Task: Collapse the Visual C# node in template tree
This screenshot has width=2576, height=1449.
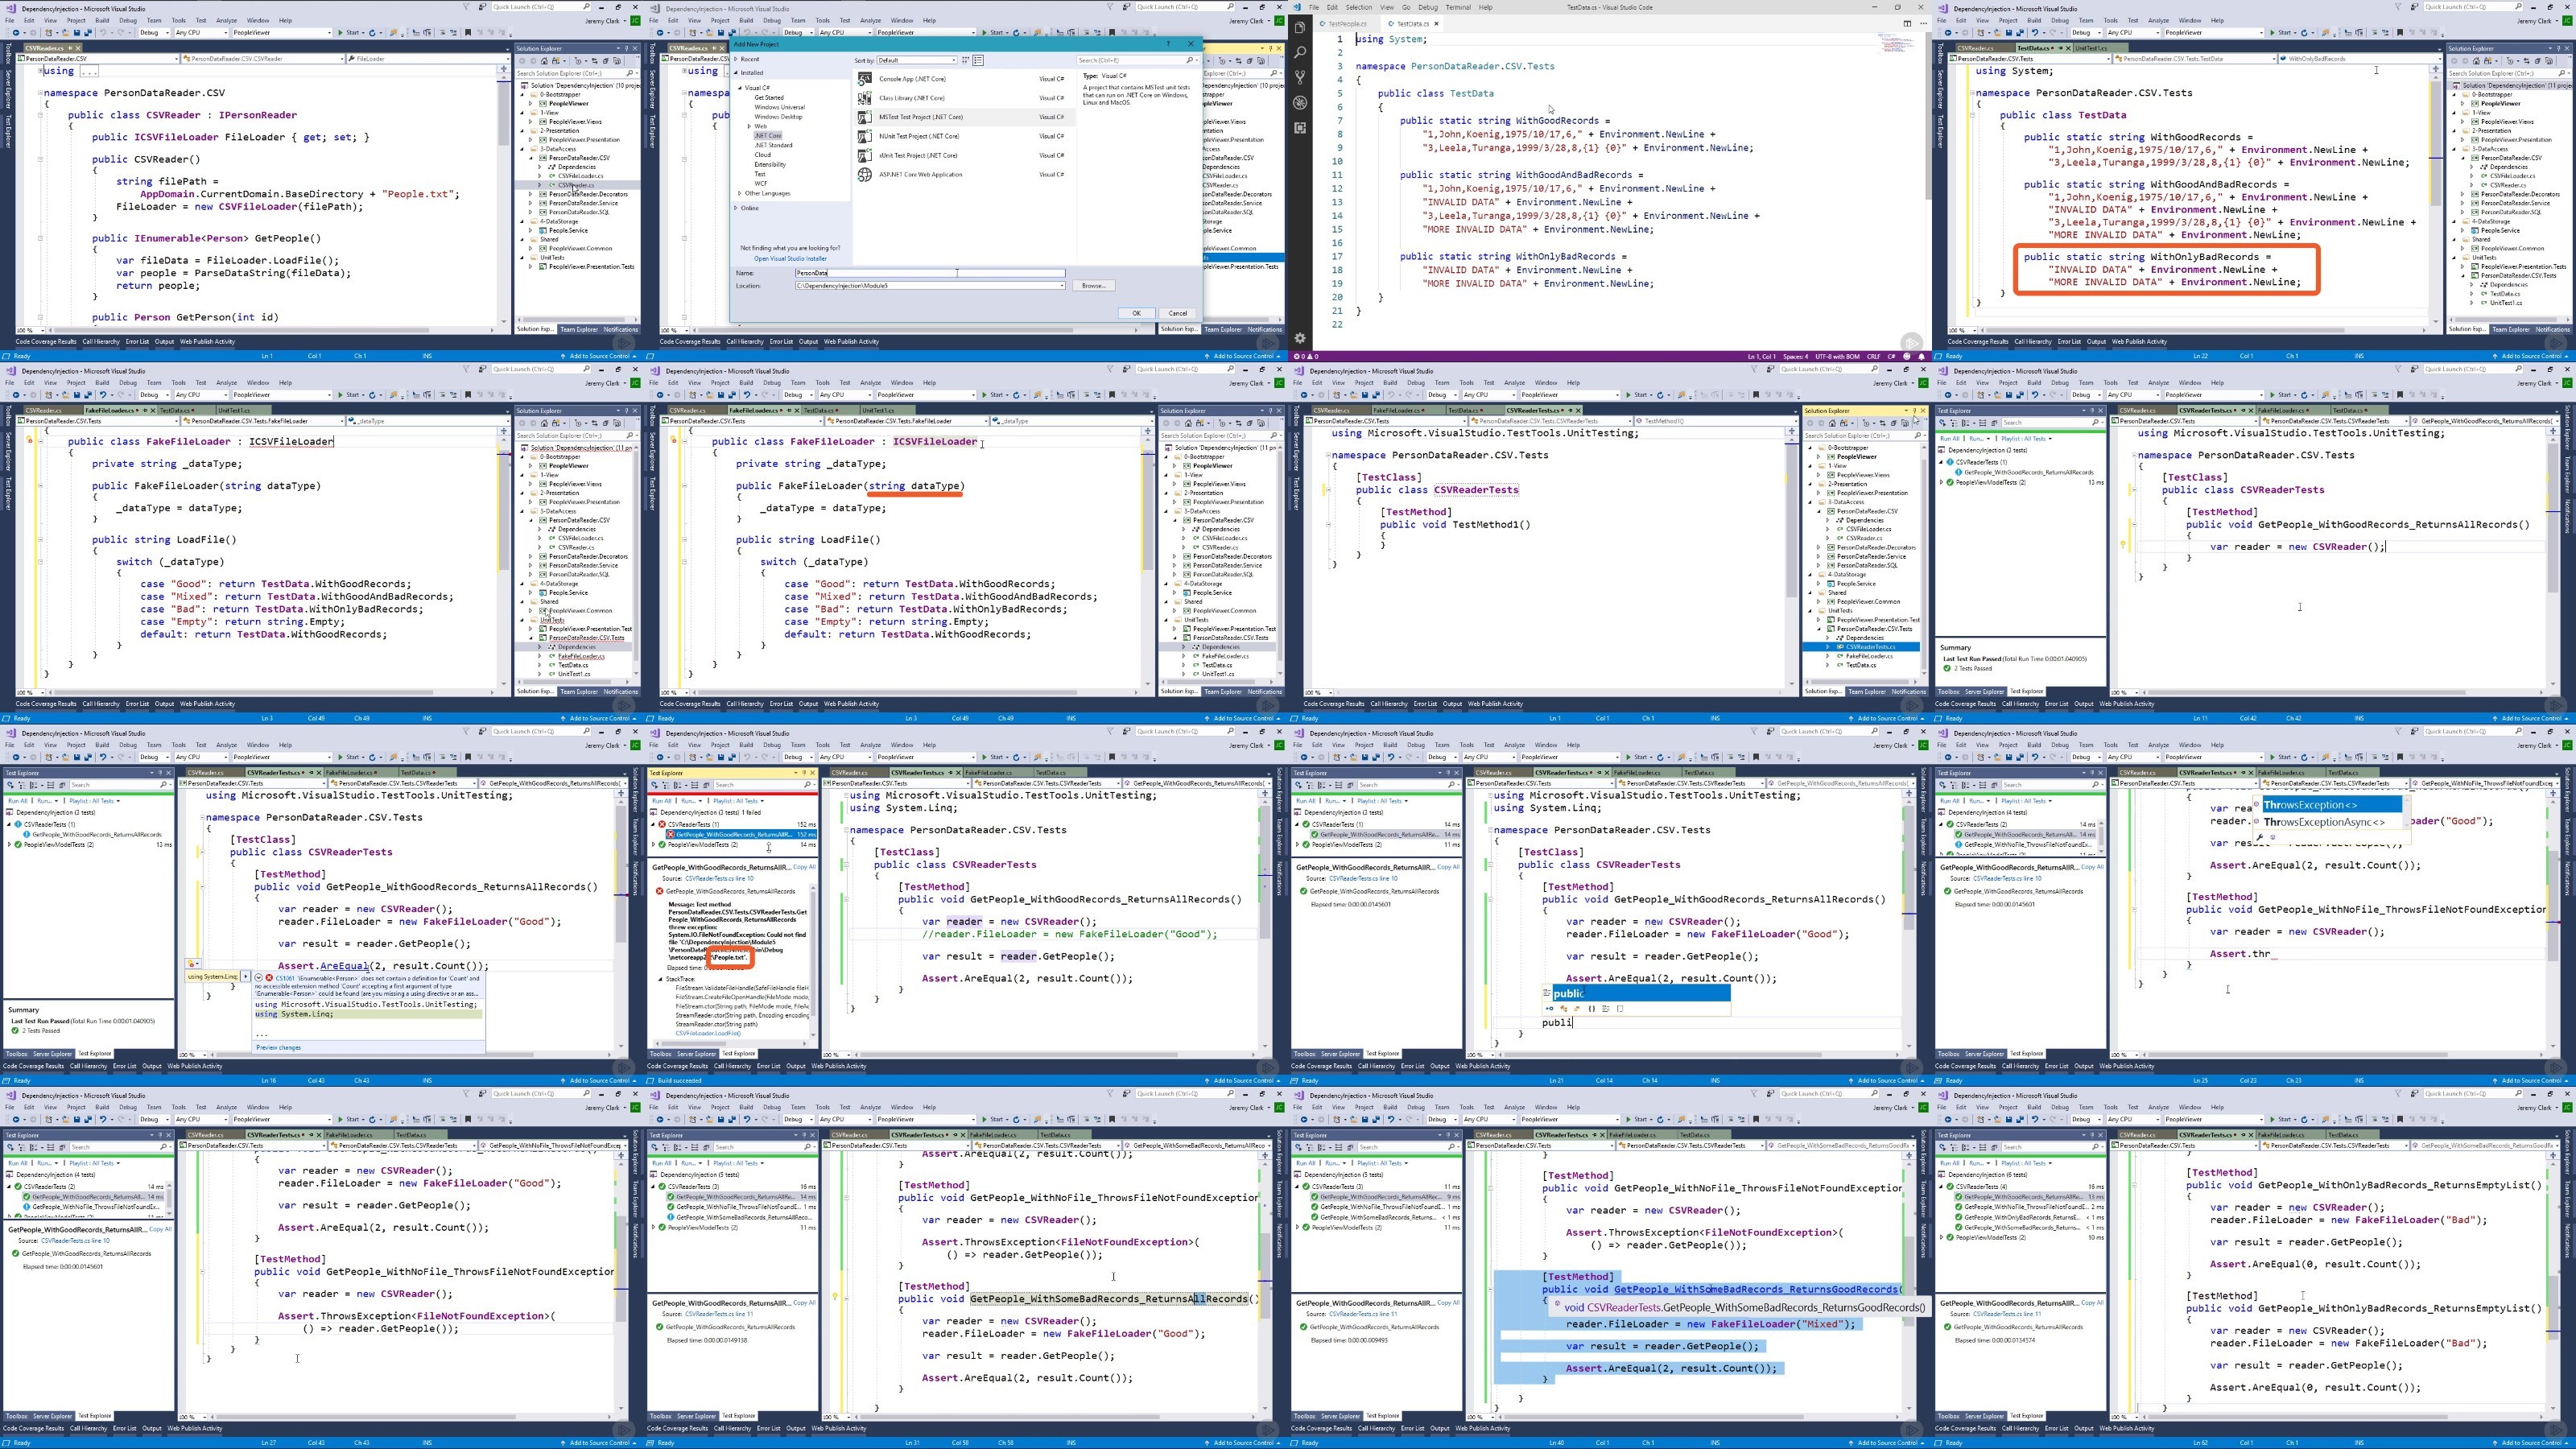Action: pyautogui.click(x=741, y=88)
